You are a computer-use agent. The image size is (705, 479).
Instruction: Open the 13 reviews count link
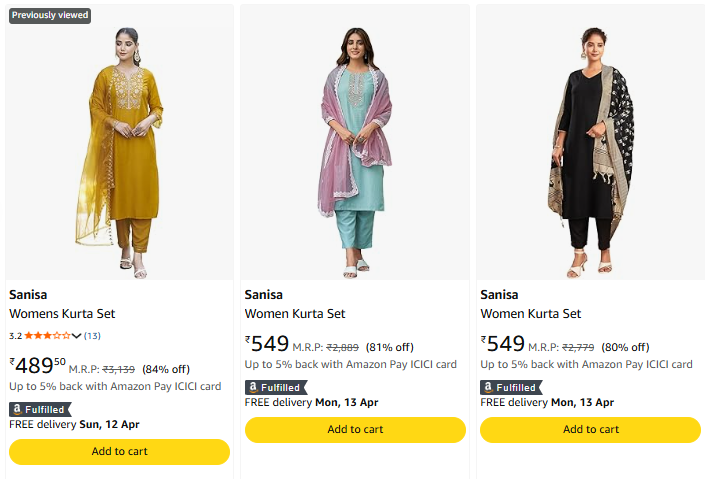click(x=92, y=335)
